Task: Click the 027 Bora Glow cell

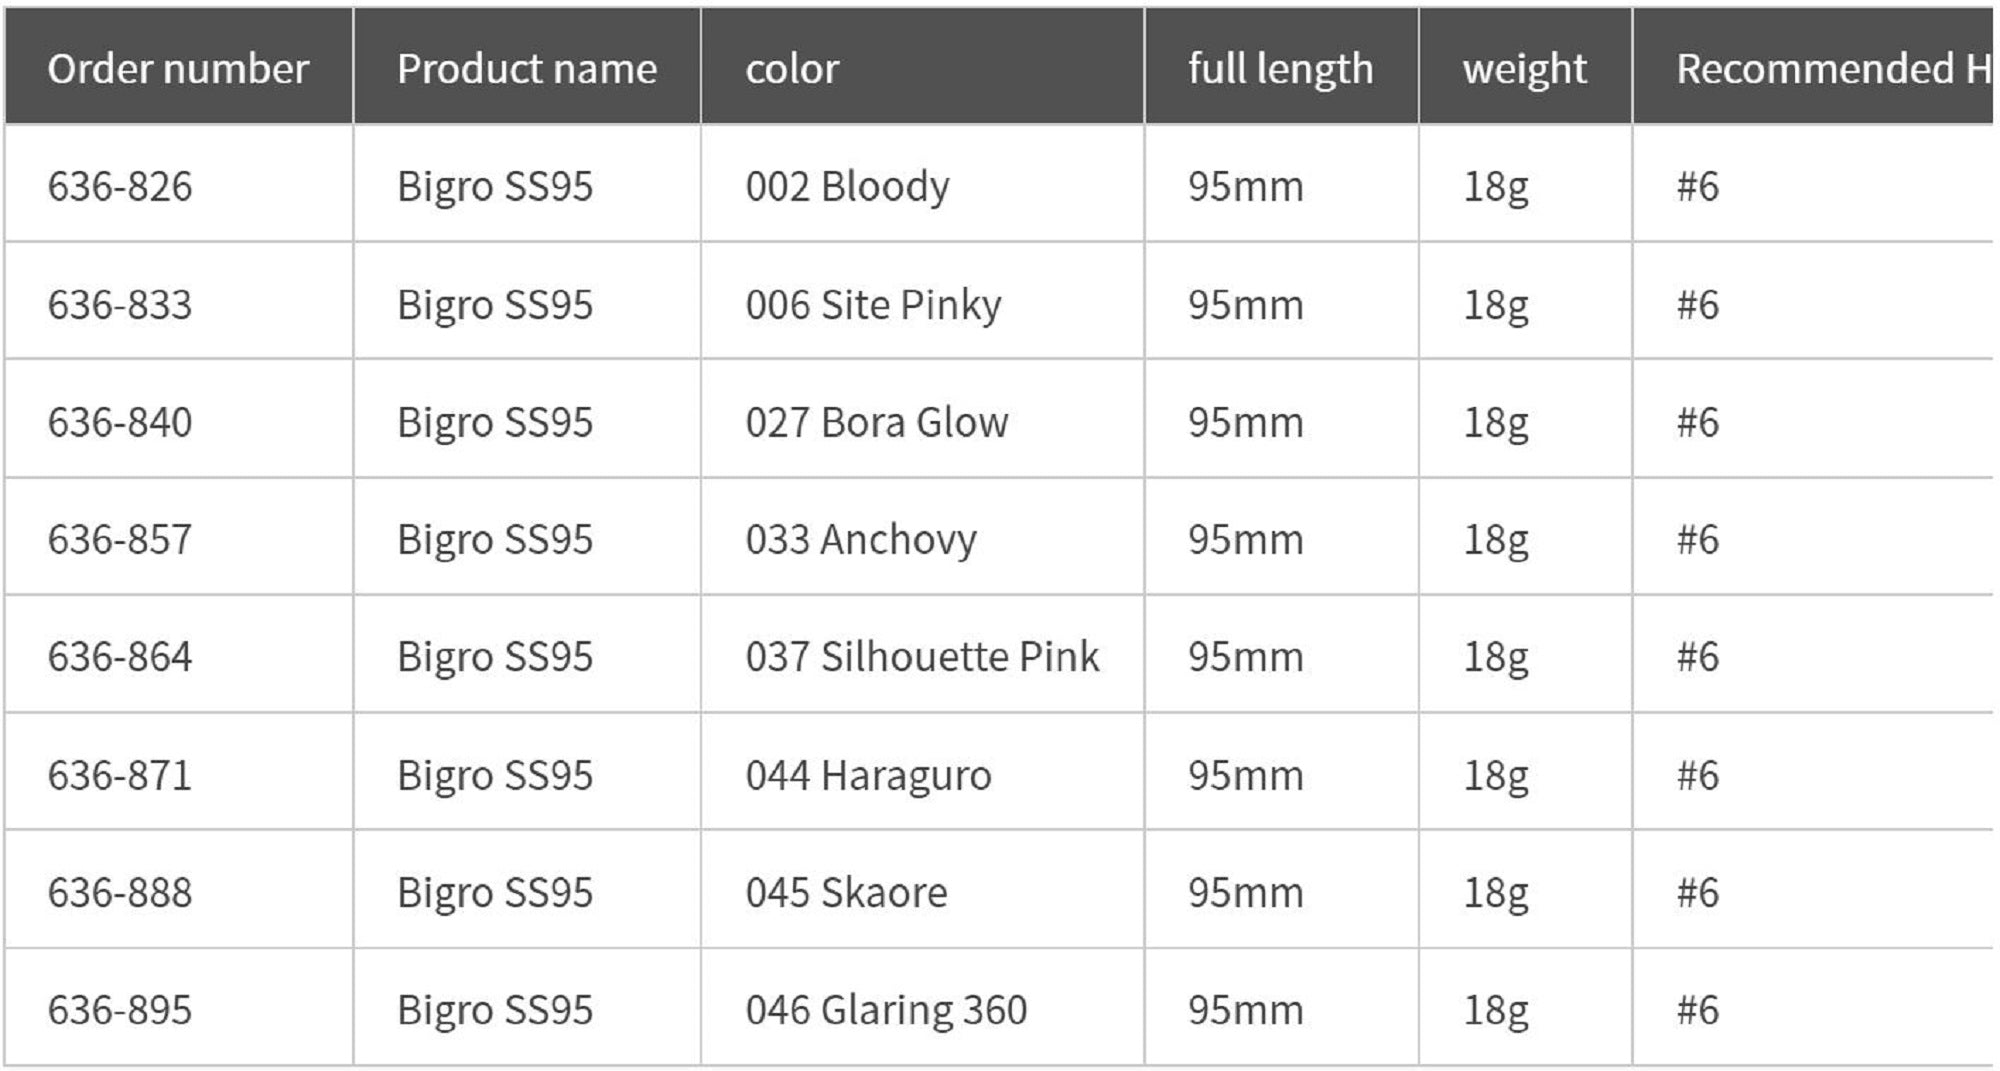Action: coord(876,422)
